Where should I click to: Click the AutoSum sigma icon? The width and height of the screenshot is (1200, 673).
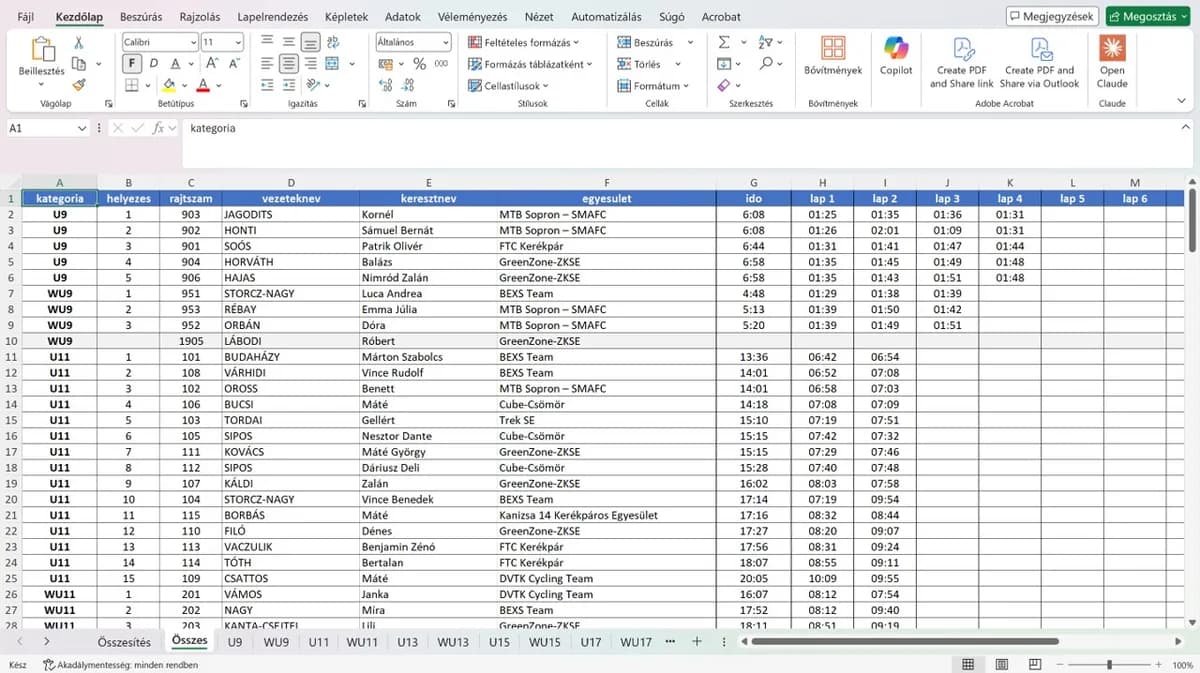pos(724,43)
